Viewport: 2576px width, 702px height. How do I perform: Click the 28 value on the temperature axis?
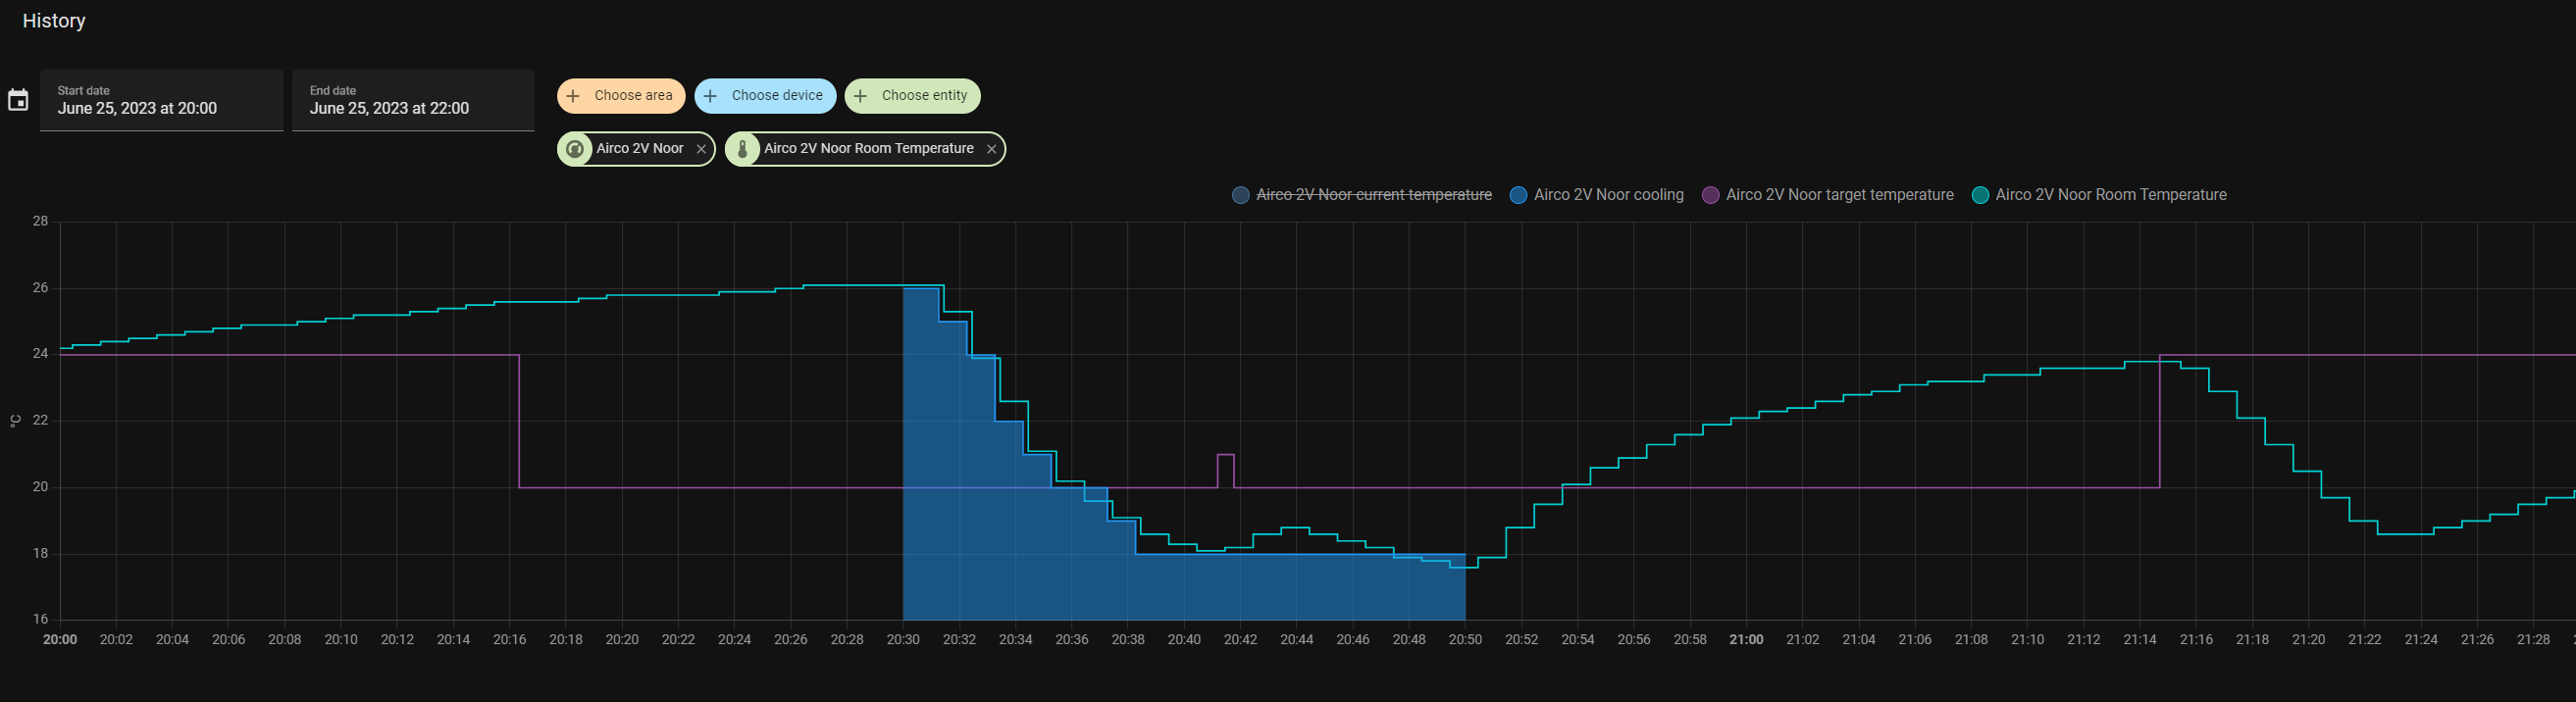pyautogui.click(x=40, y=221)
